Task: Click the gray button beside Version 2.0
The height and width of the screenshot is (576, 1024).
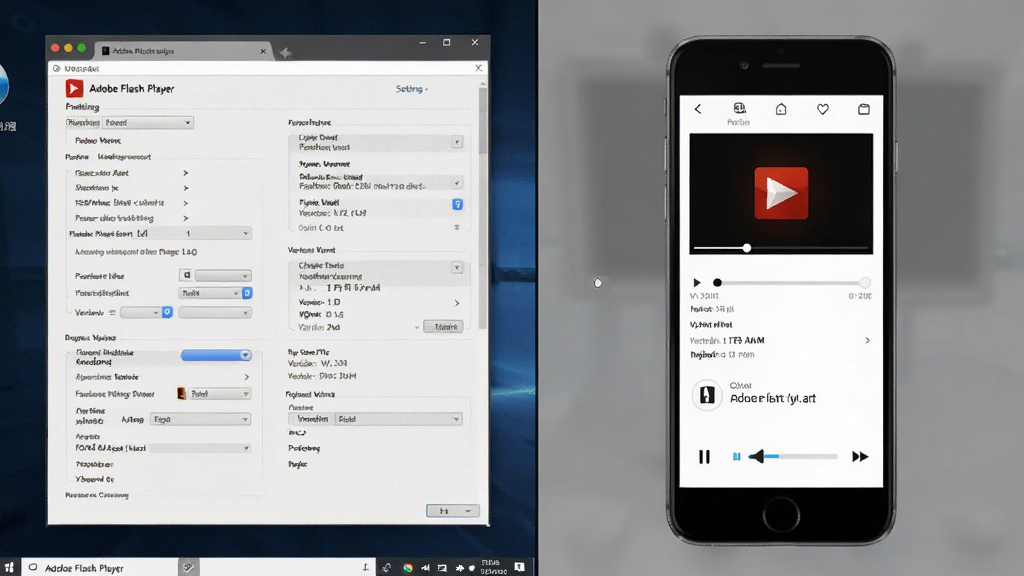Action: click(443, 327)
